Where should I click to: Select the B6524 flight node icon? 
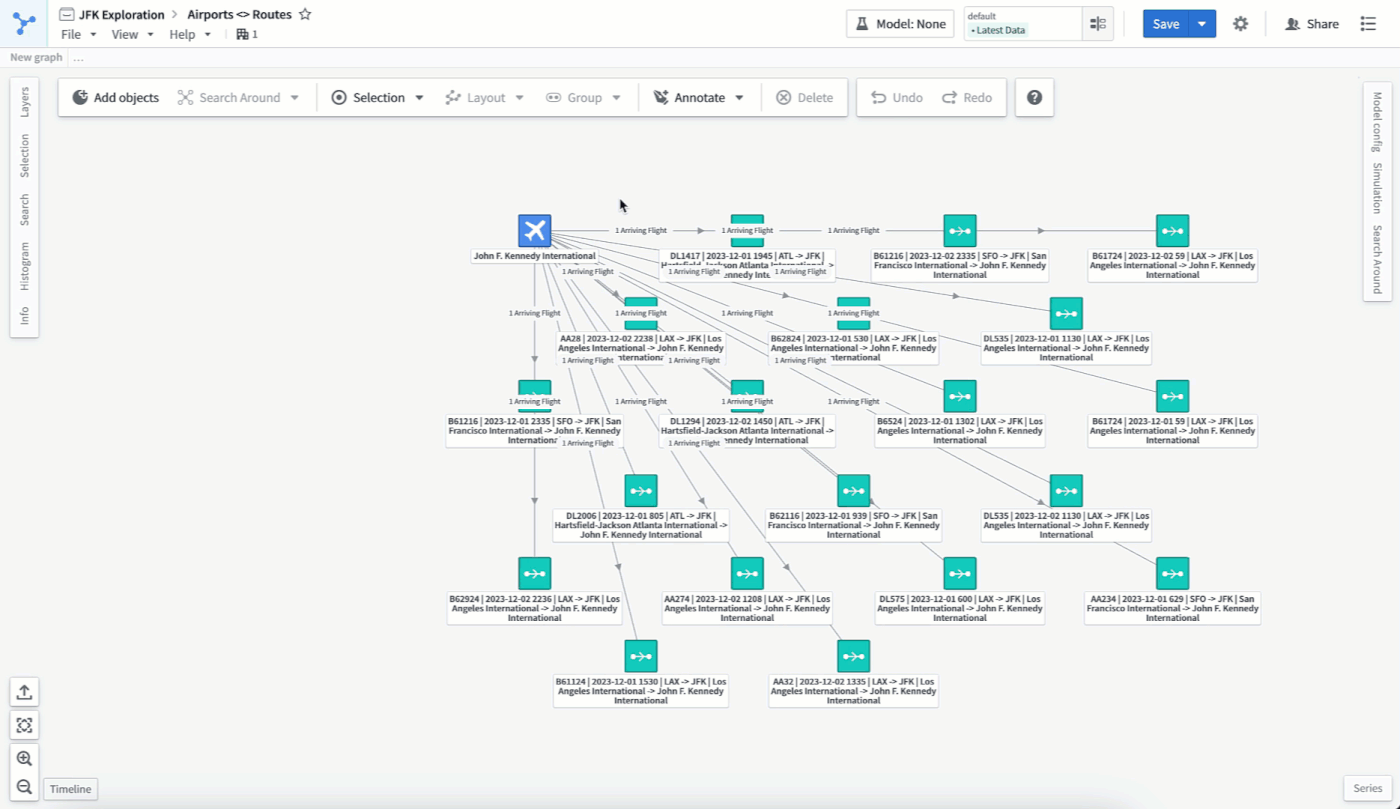(x=960, y=397)
